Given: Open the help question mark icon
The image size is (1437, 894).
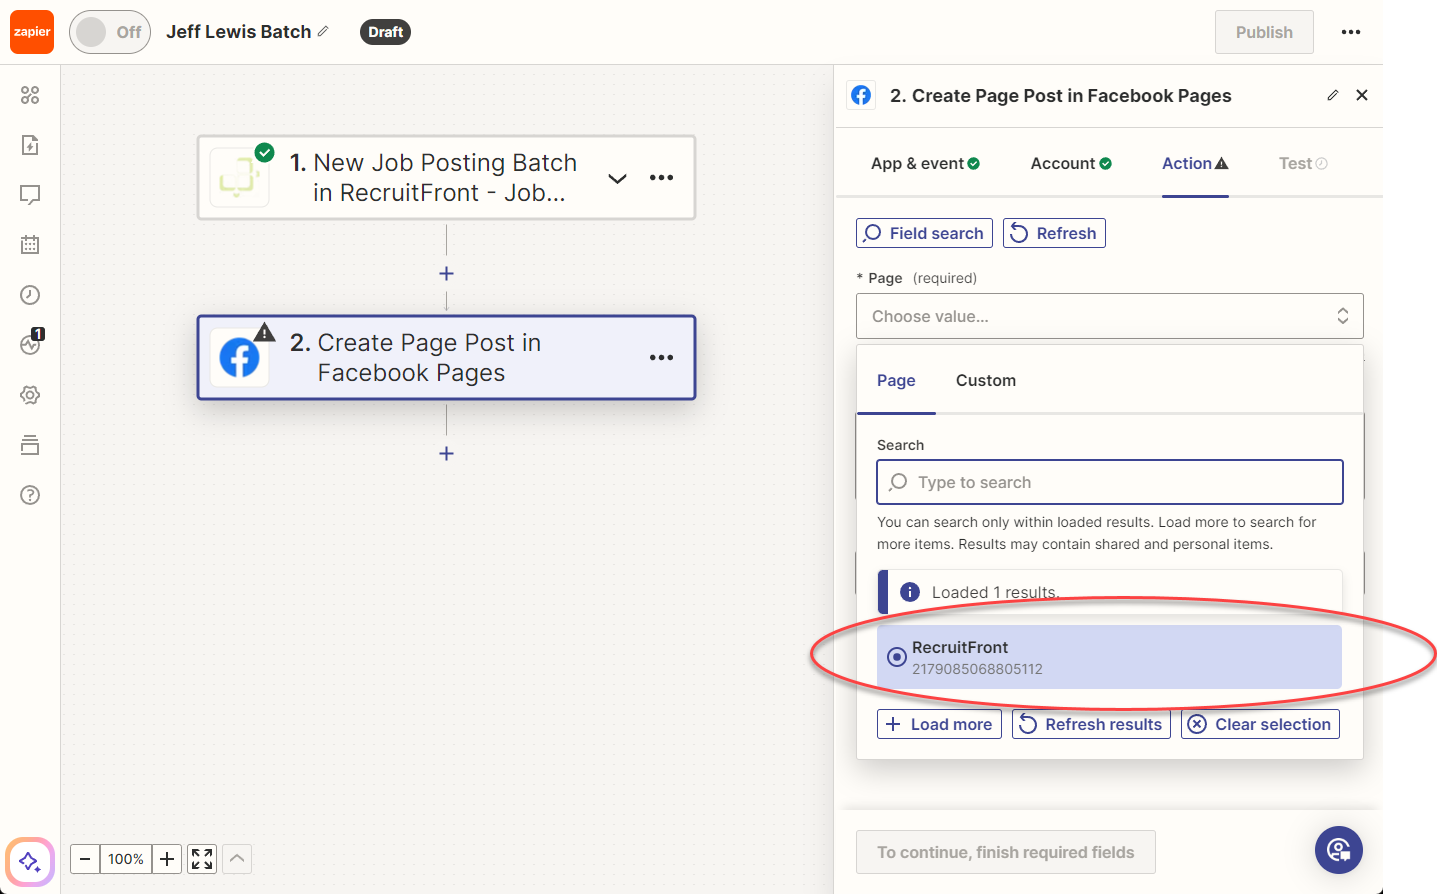Looking at the screenshot, I should (30, 495).
